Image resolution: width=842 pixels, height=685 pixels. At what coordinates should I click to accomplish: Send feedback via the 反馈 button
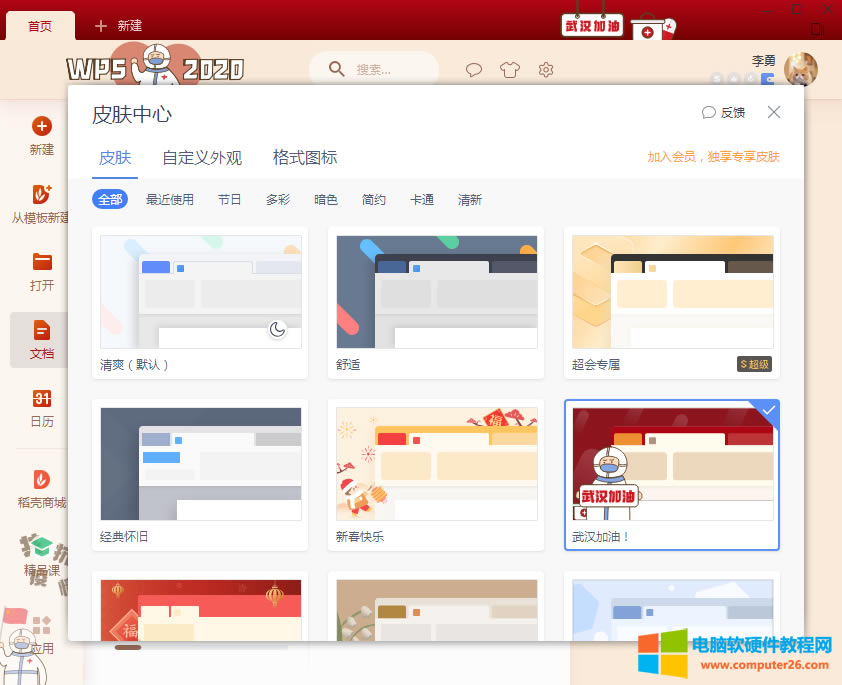[724, 113]
